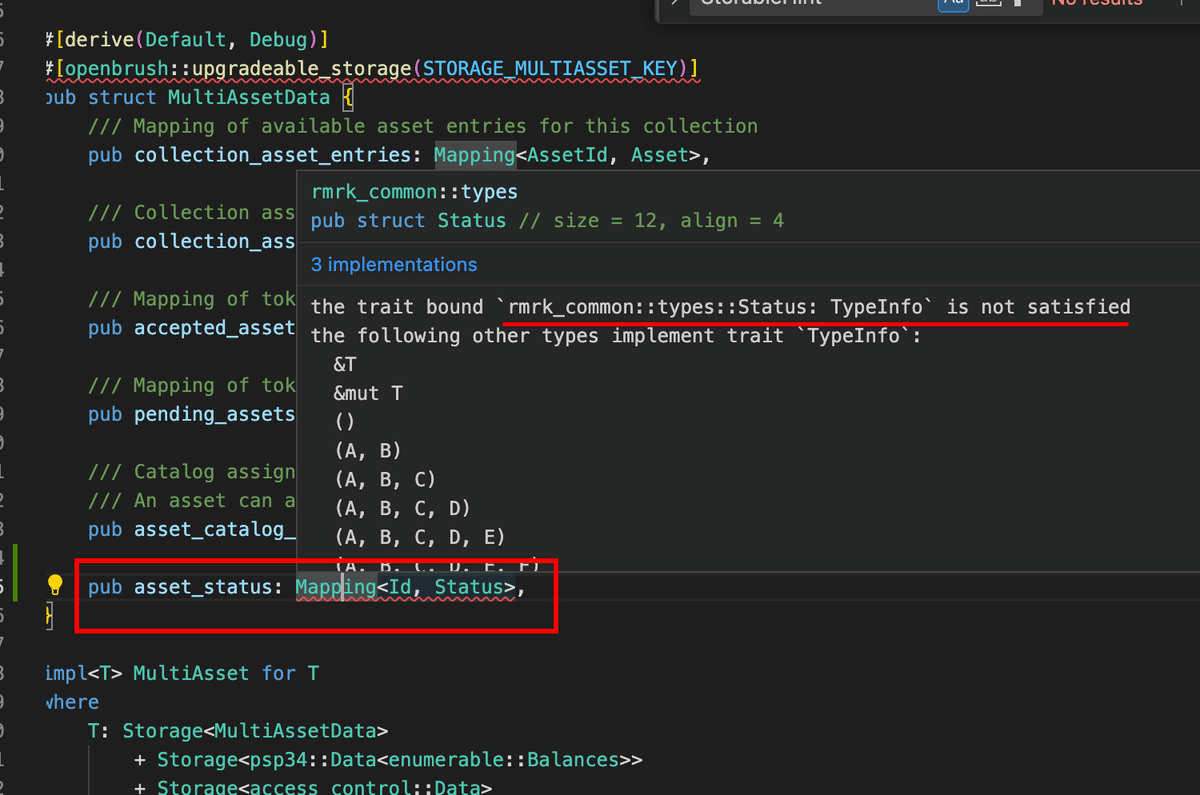
Task: Click "pending_assets" field name
Action: [x=215, y=415]
